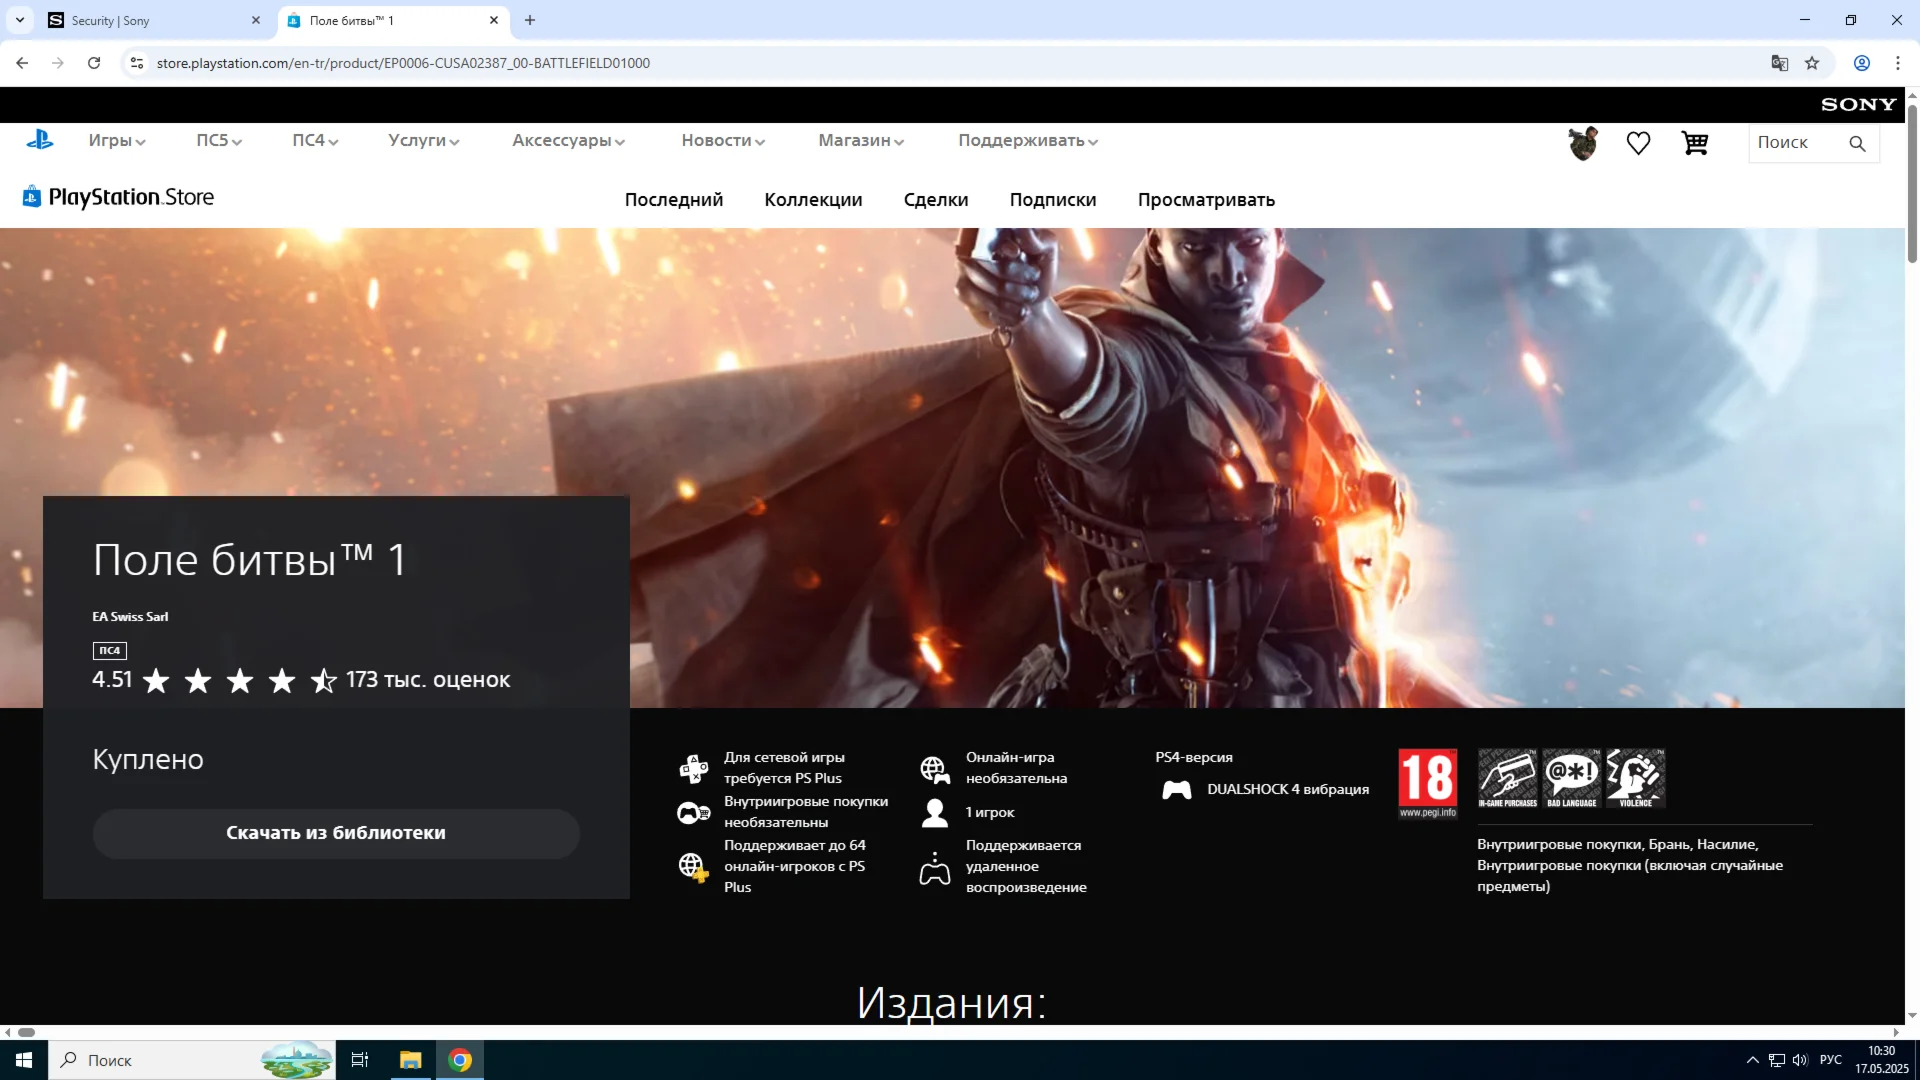
Task: Expand the Игры dropdown menu
Action: 116,141
